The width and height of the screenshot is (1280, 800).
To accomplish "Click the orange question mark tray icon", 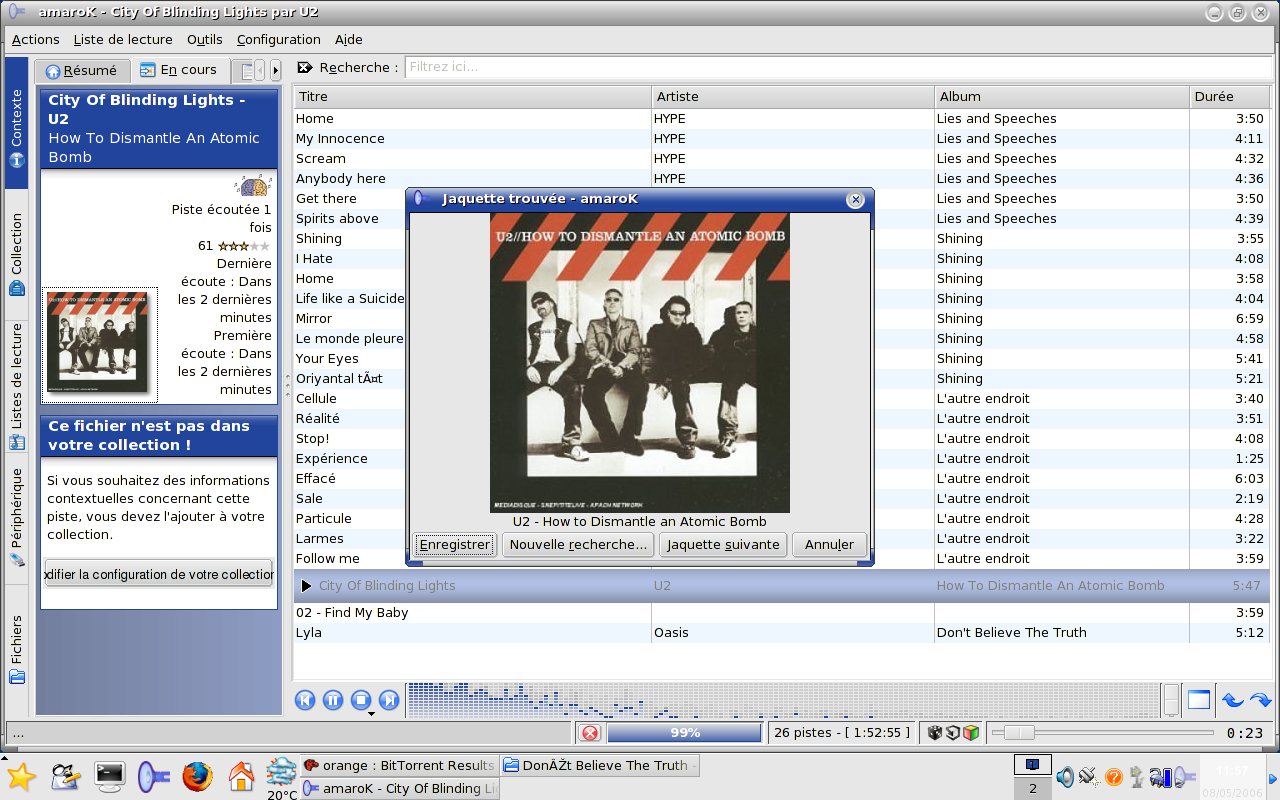I will 1114,777.
